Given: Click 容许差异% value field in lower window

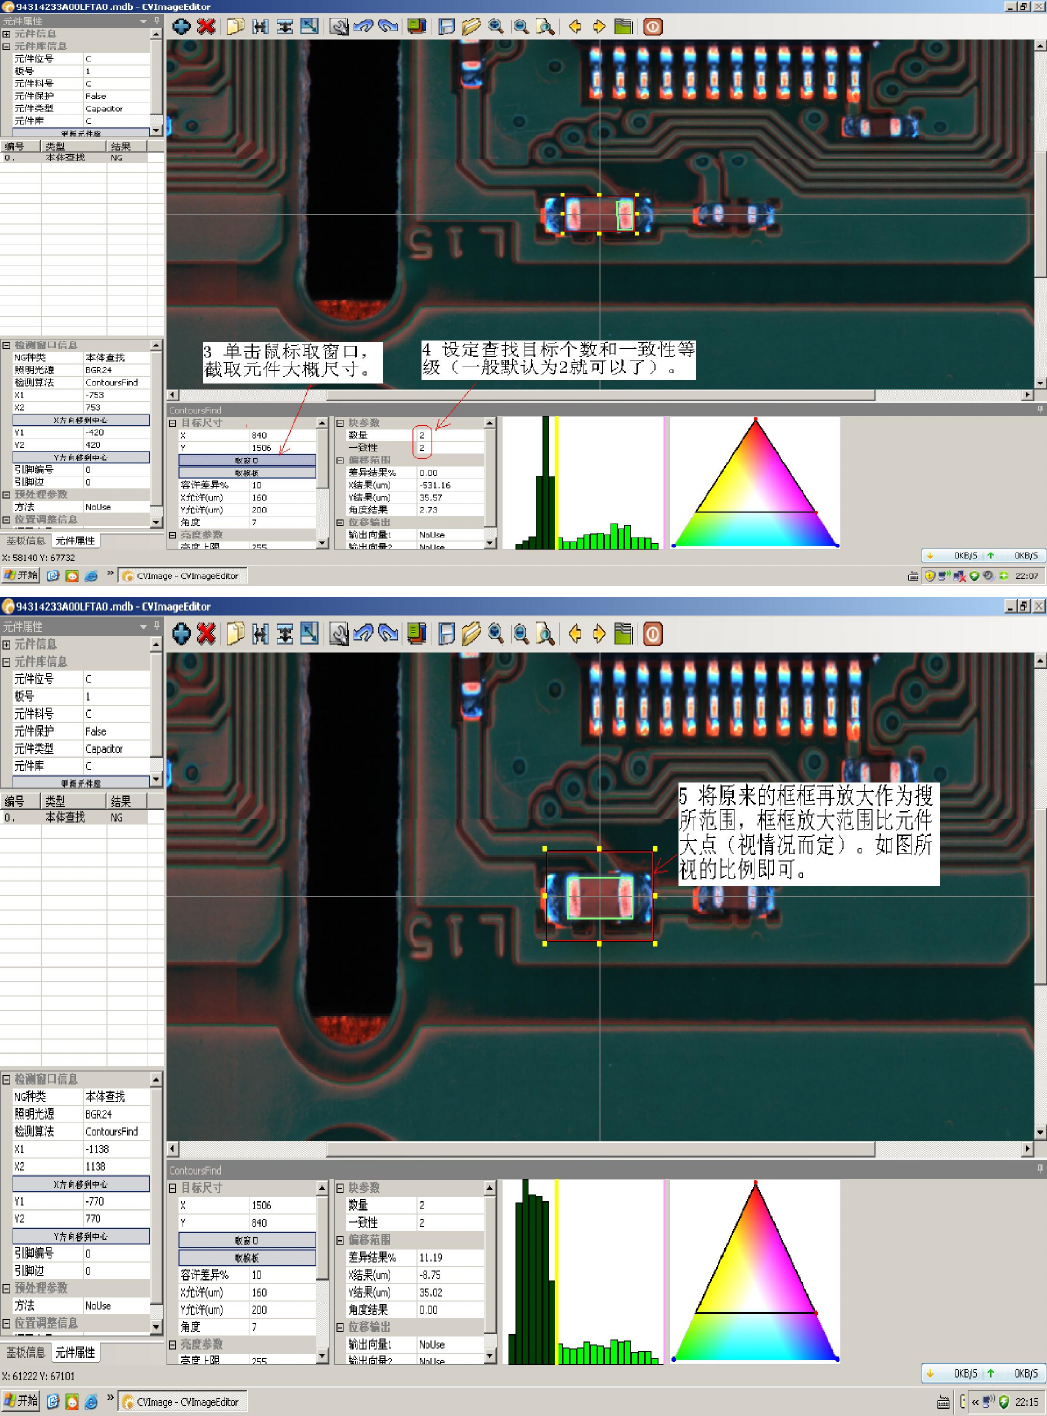Looking at the screenshot, I should [x=283, y=1275].
